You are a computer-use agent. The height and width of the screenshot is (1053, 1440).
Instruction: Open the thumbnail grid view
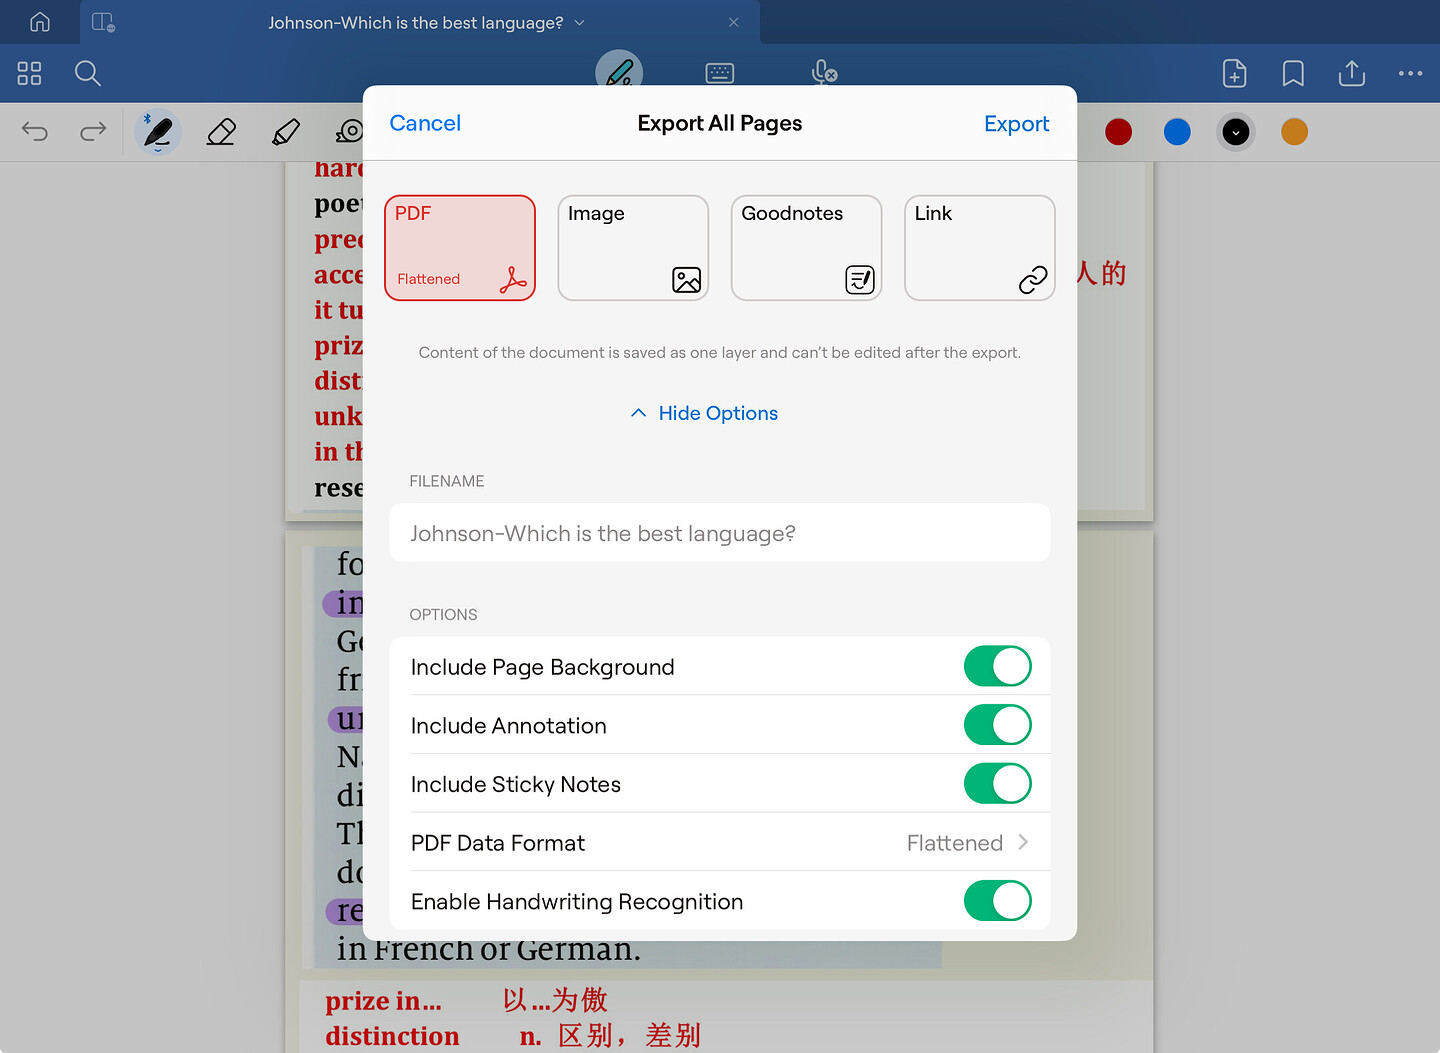coord(30,73)
